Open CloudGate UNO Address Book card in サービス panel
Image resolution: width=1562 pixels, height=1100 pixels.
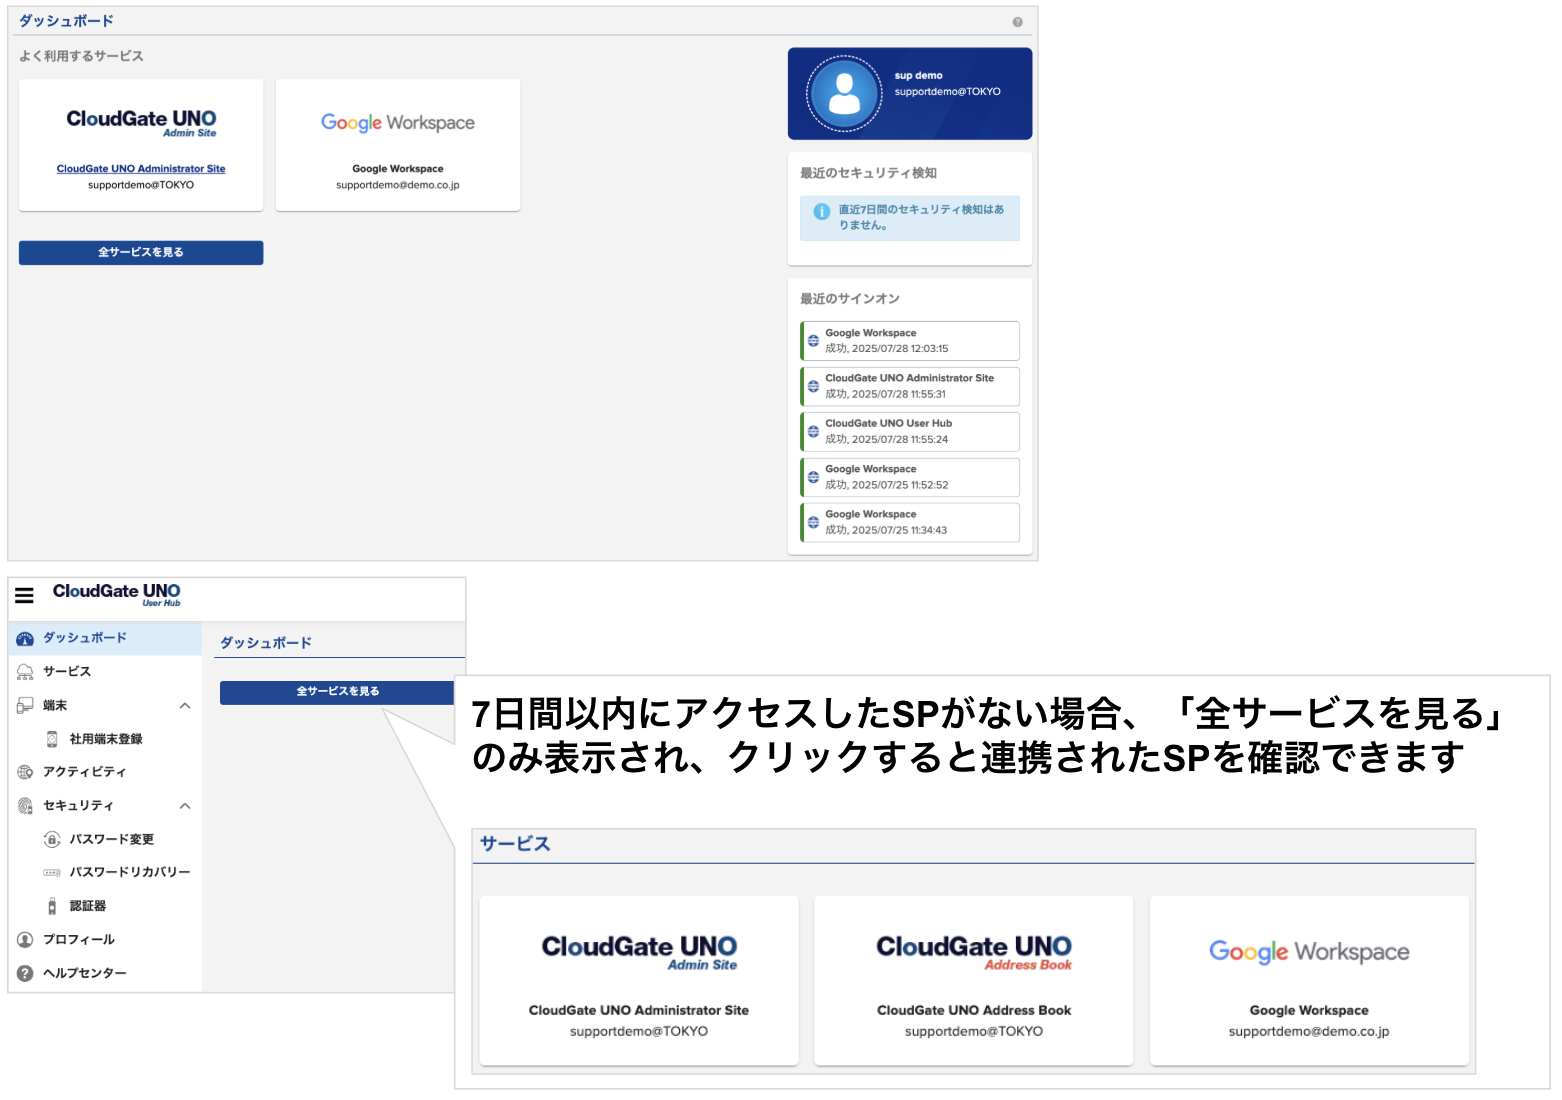click(x=974, y=981)
